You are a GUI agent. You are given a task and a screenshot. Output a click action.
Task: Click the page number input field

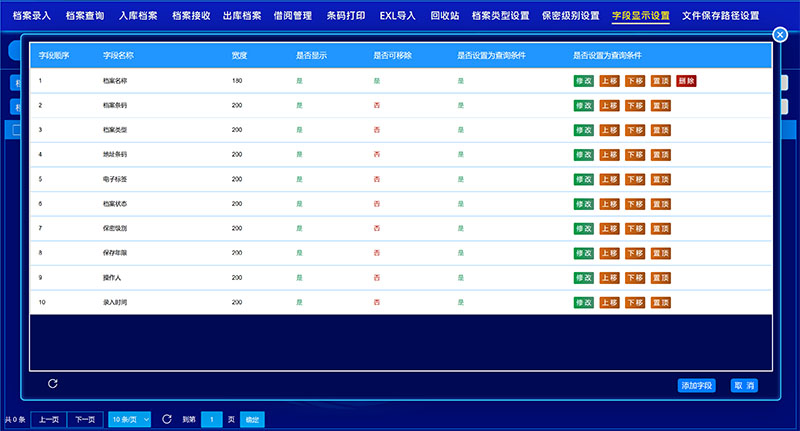click(x=212, y=420)
